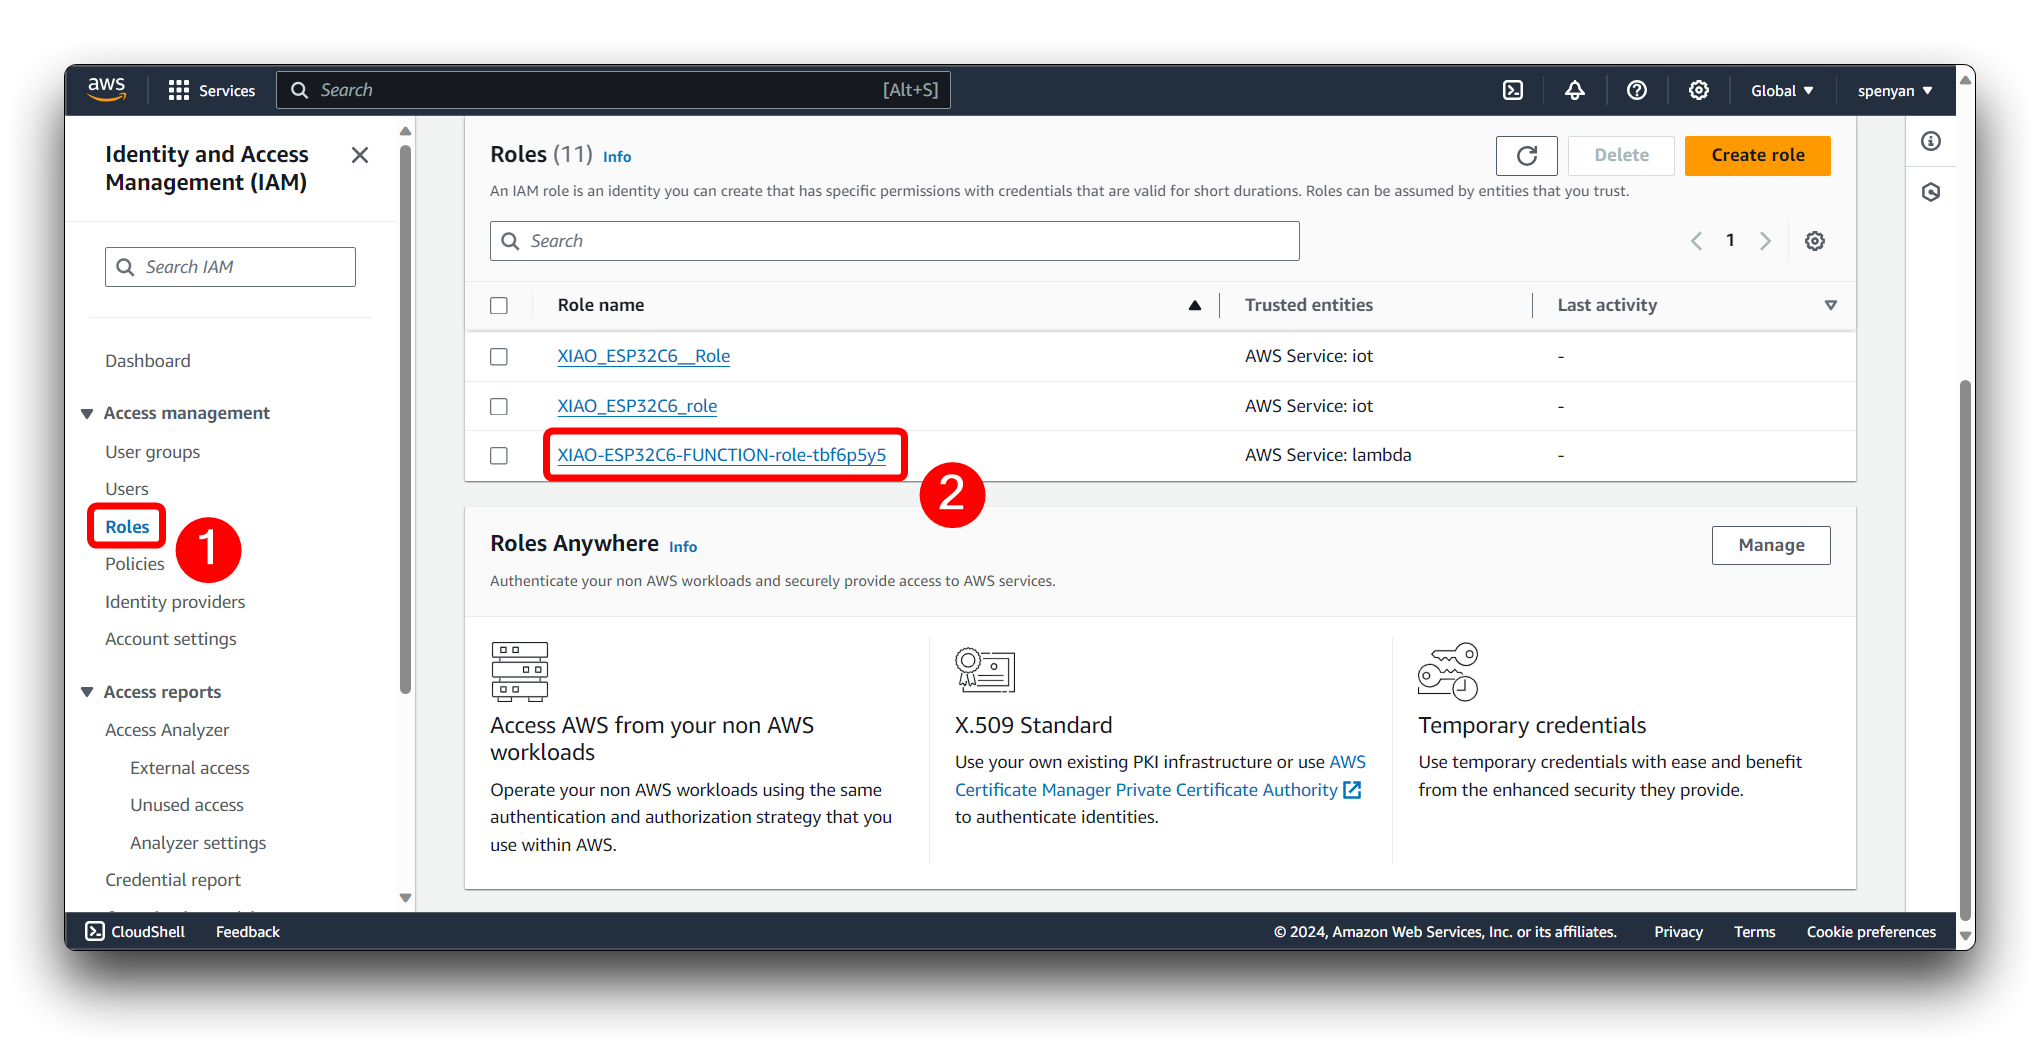Go to previous page of roles

click(1696, 241)
